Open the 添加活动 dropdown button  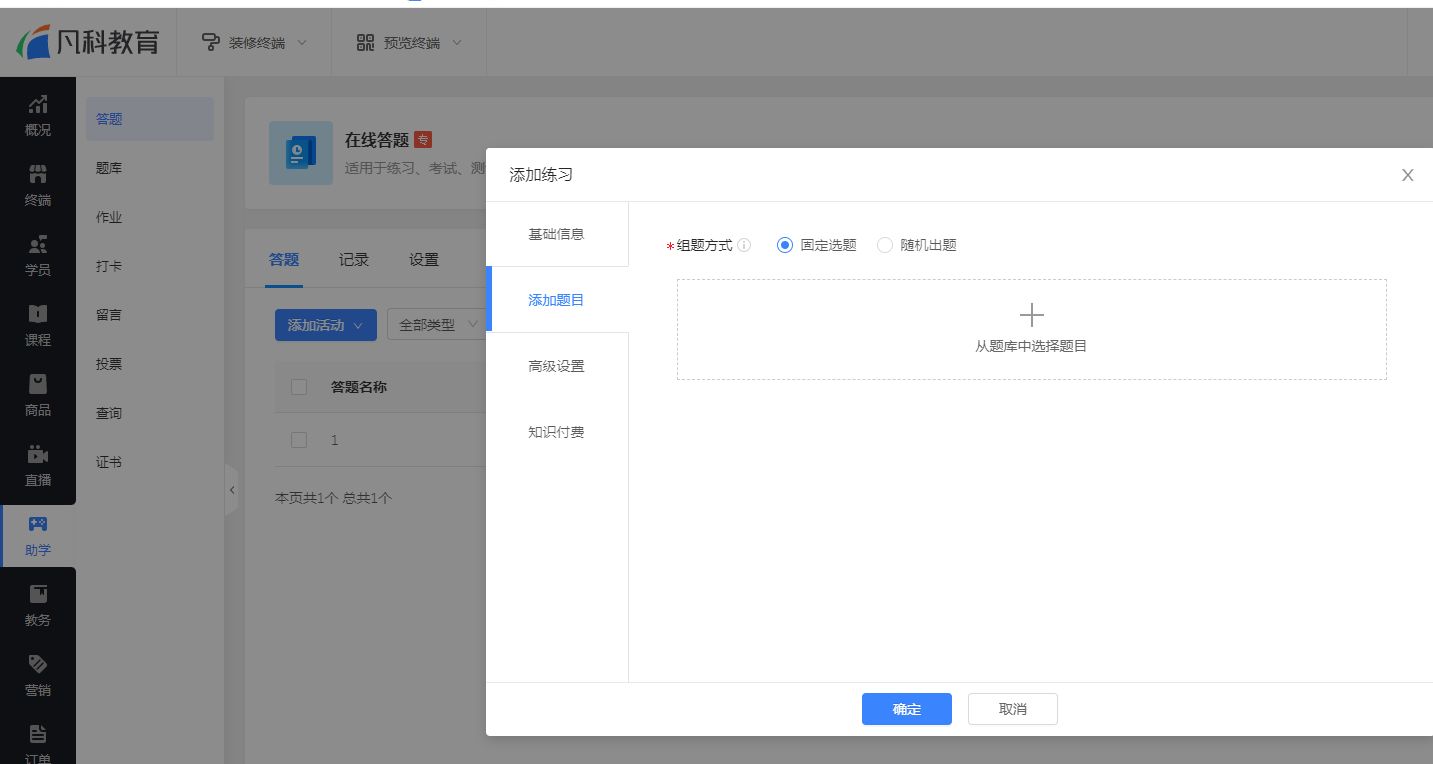[325, 325]
